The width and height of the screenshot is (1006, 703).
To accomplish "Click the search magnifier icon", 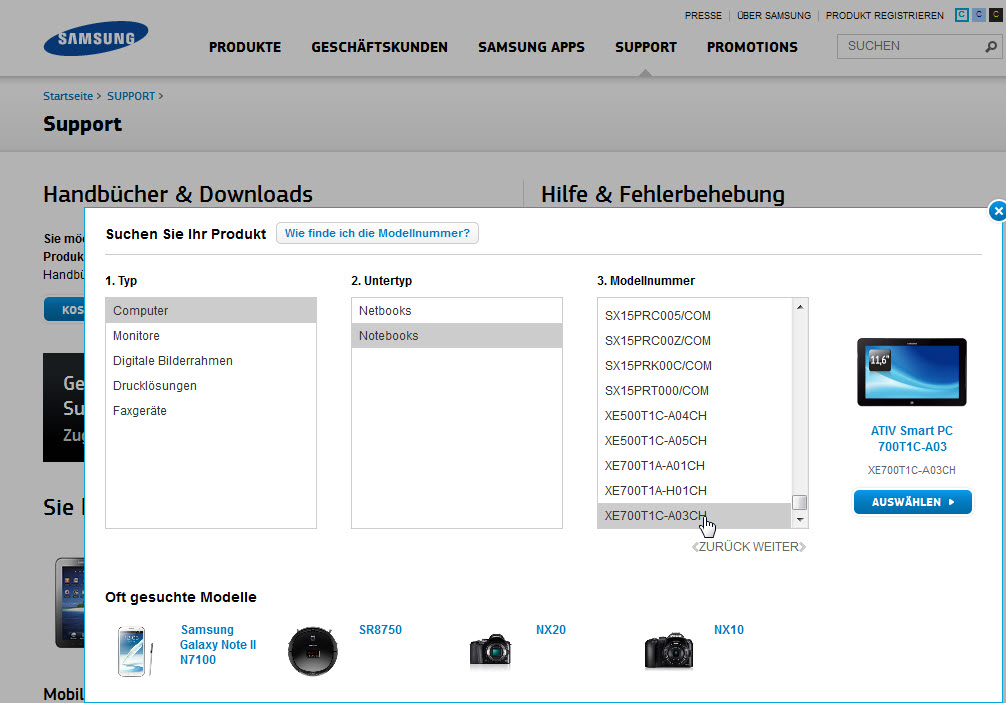I will point(991,47).
